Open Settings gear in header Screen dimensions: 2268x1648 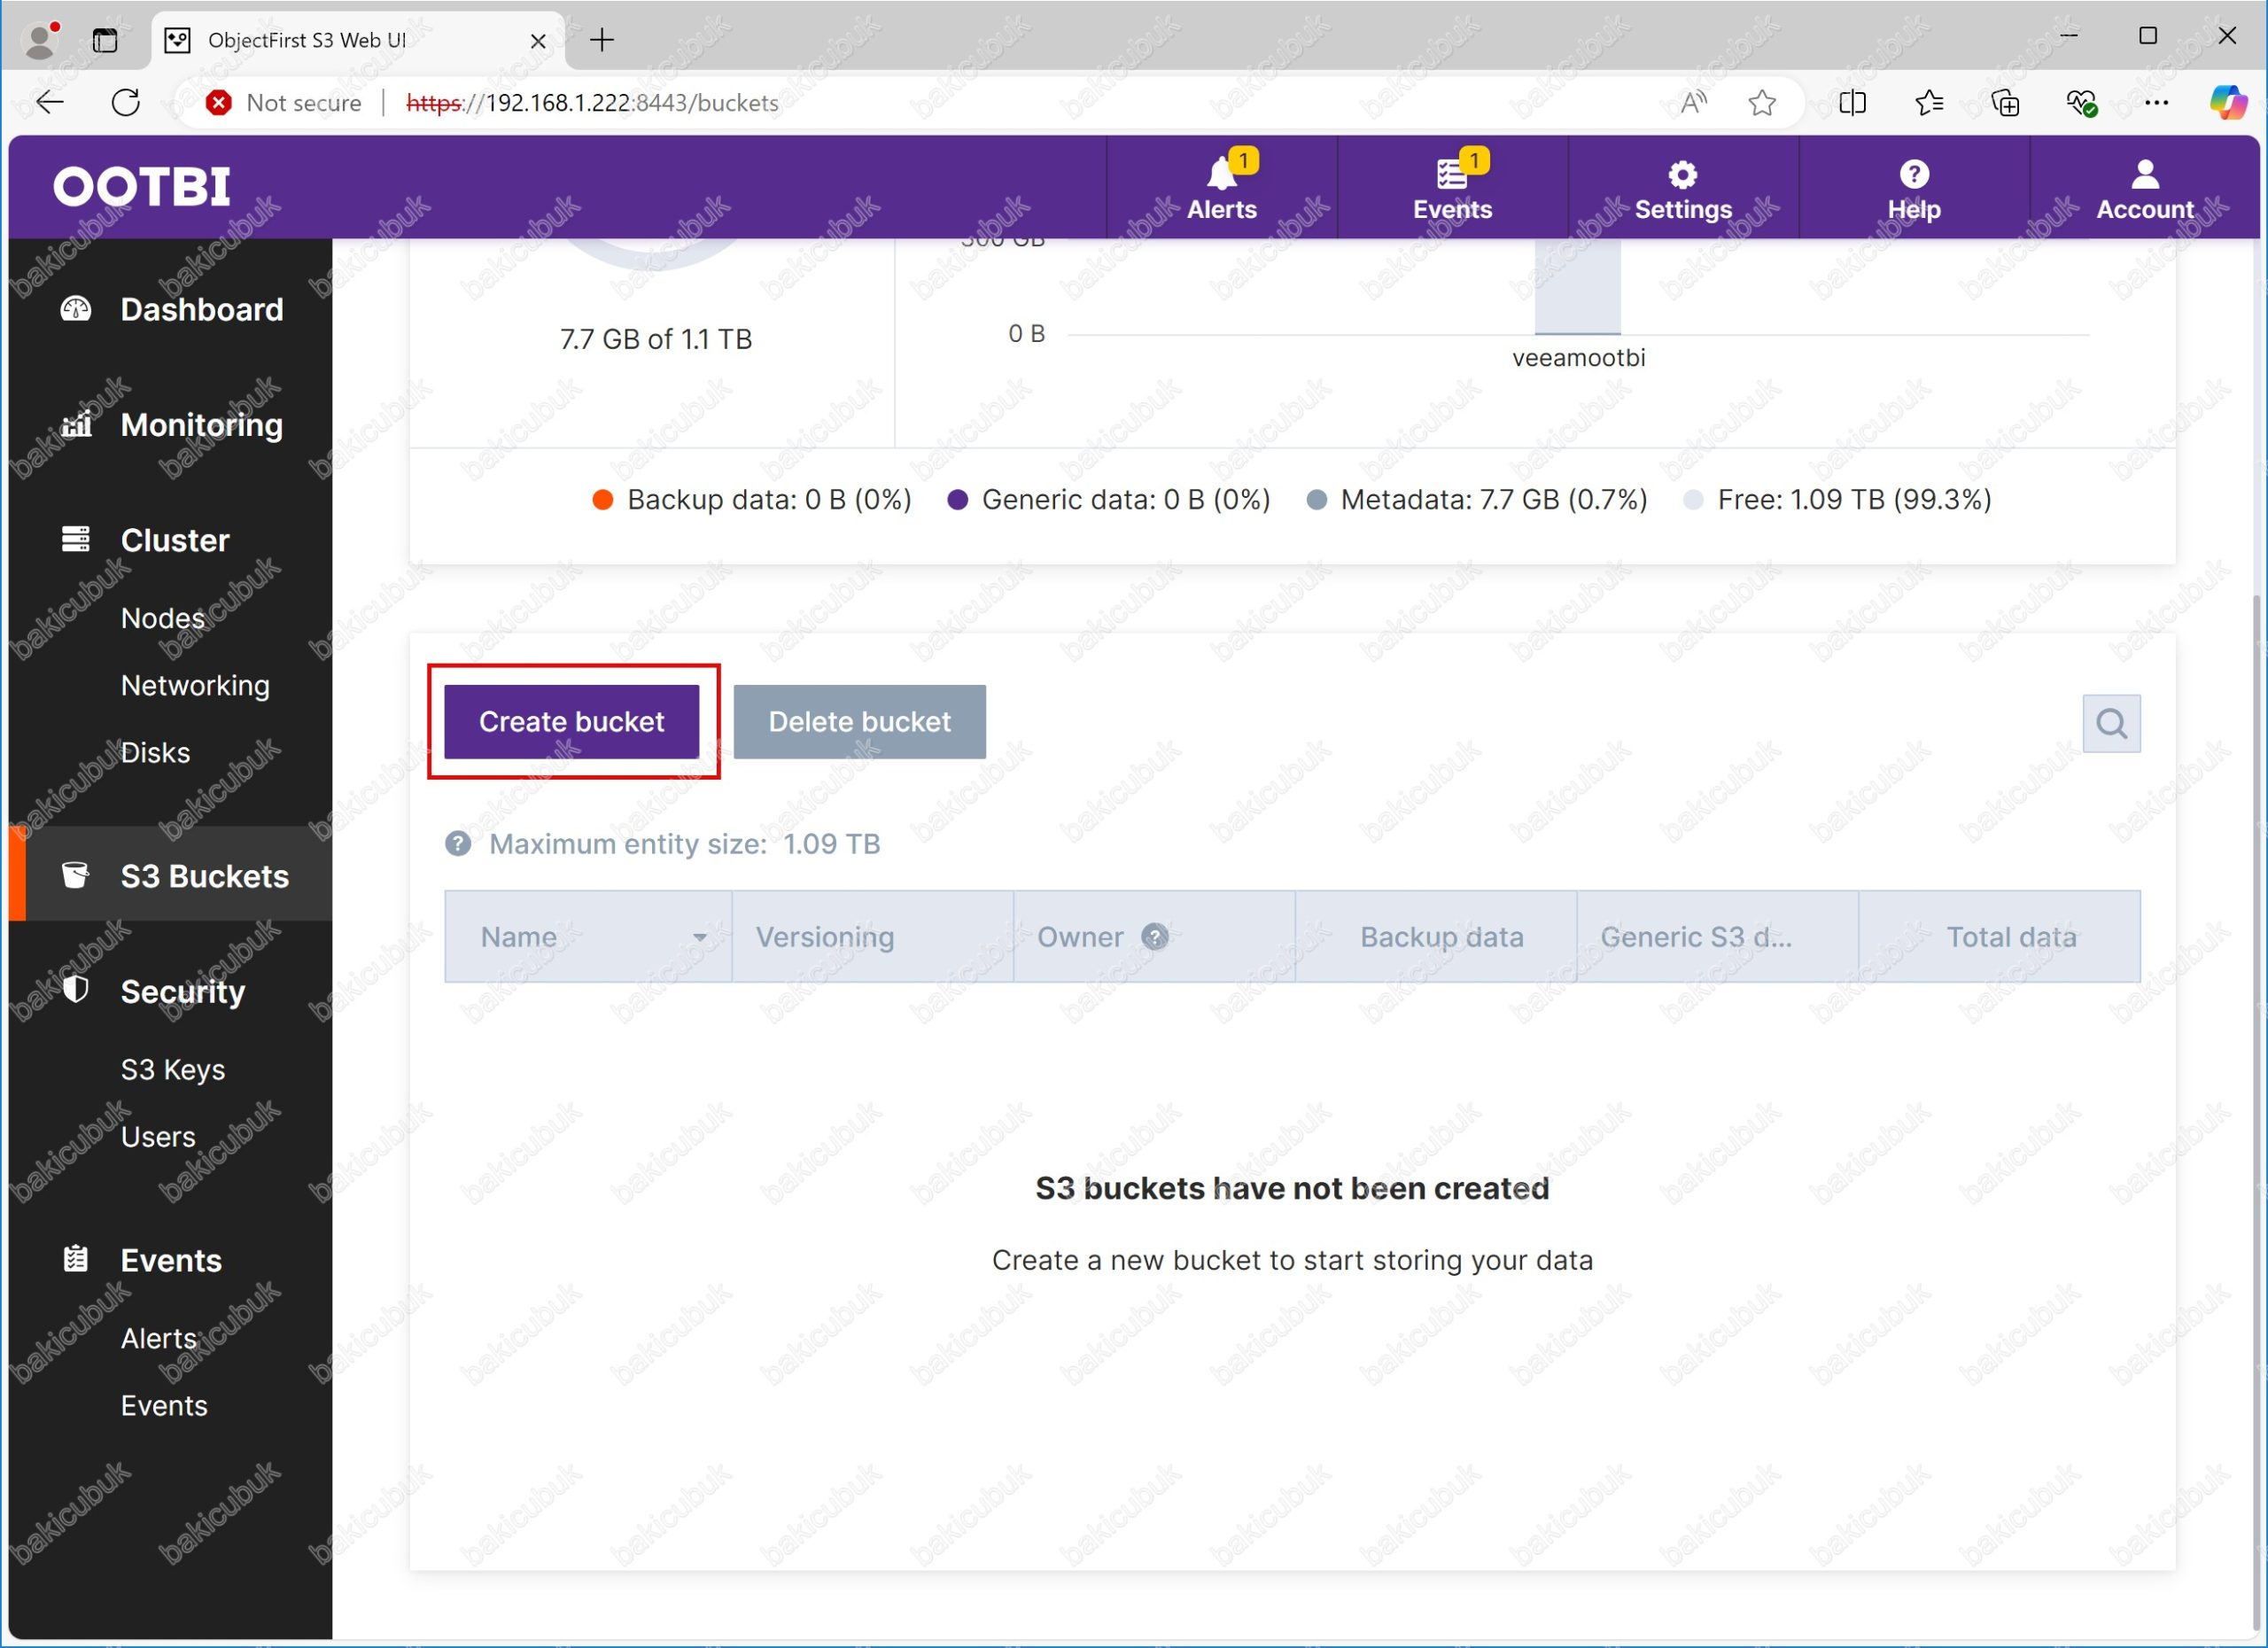(x=1682, y=187)
